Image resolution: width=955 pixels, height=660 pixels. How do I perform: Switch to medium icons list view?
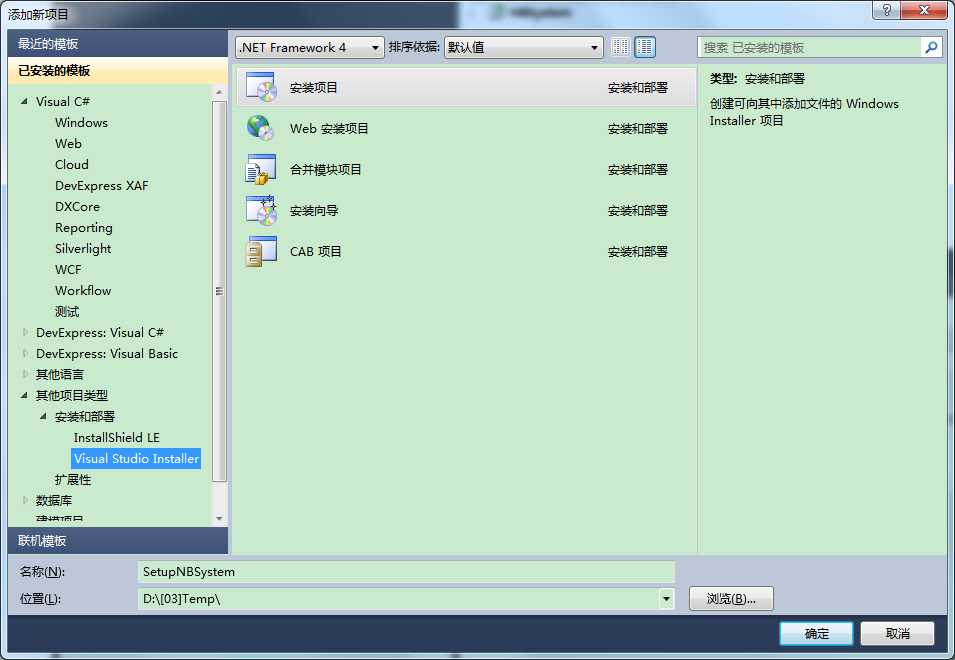645,47
